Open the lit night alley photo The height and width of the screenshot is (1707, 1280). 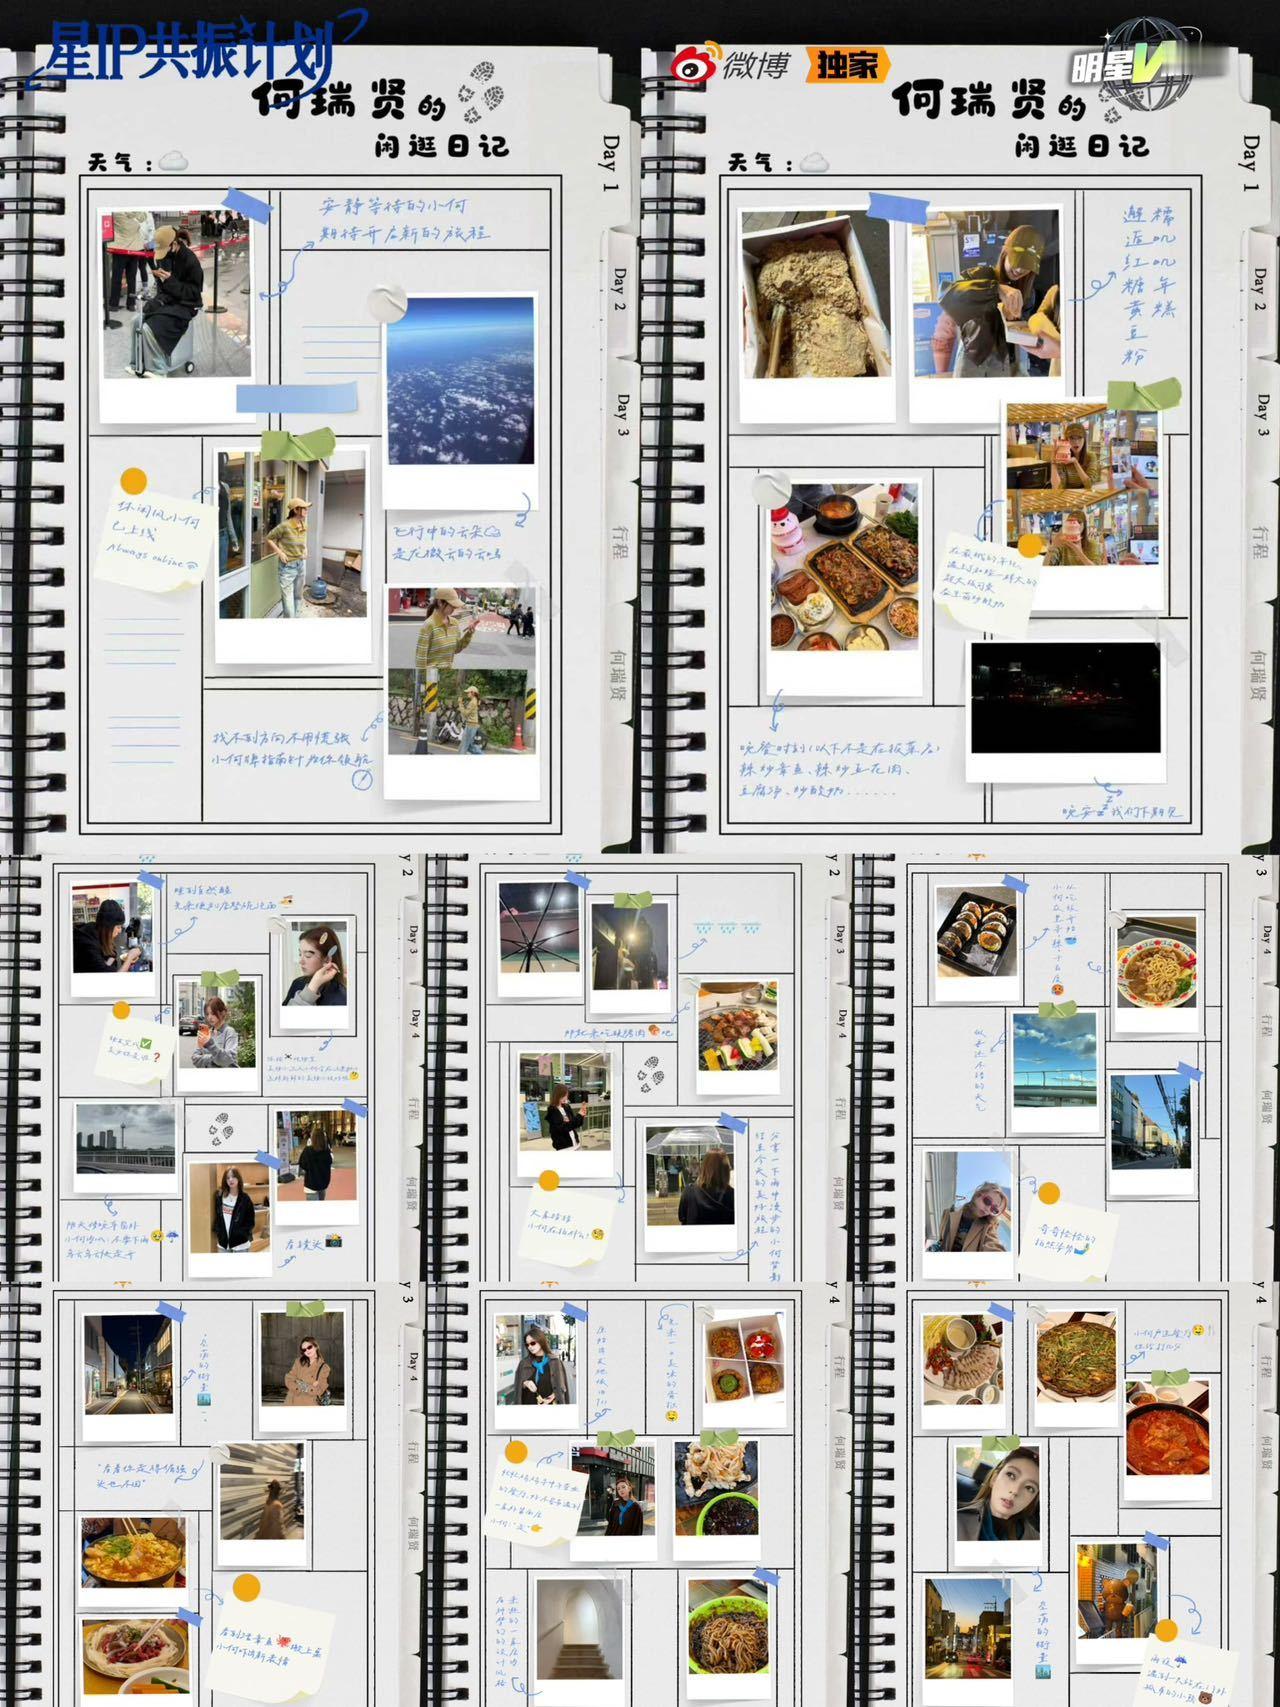pos(128,1374)
